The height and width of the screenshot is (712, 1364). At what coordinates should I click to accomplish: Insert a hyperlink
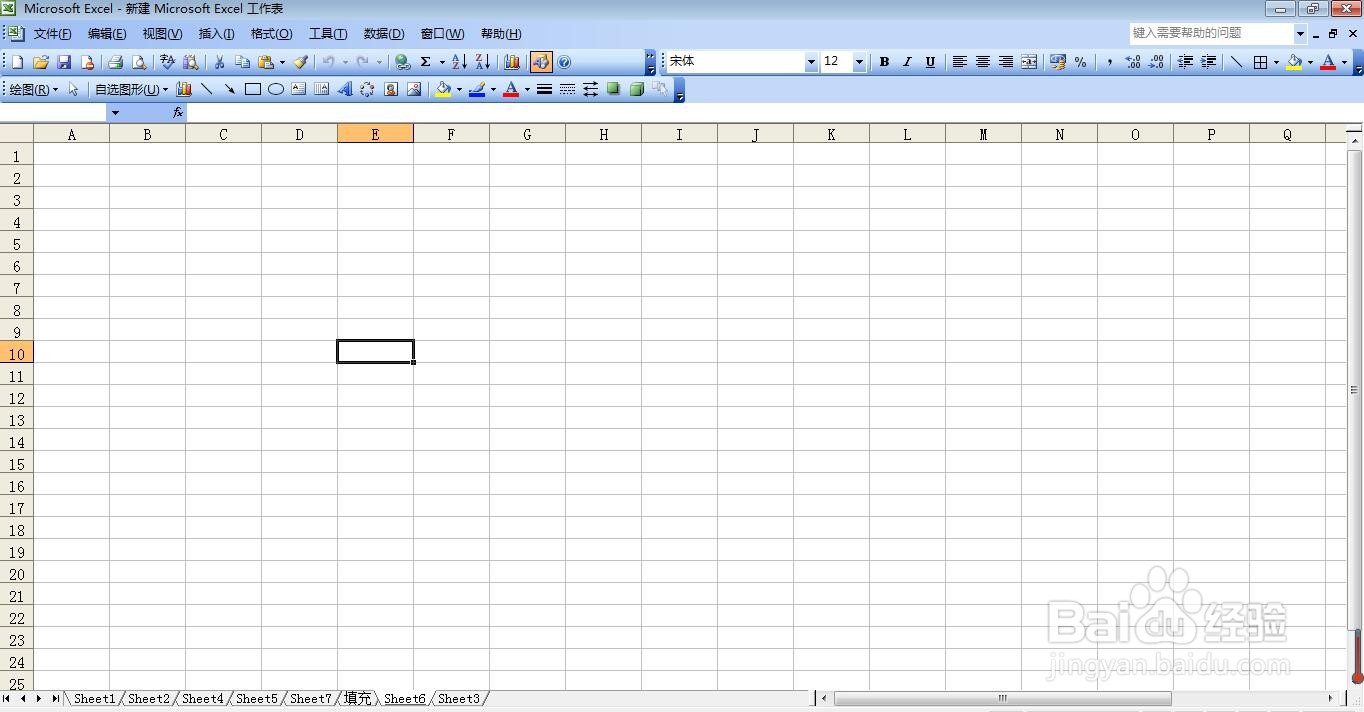click(402, 62)
